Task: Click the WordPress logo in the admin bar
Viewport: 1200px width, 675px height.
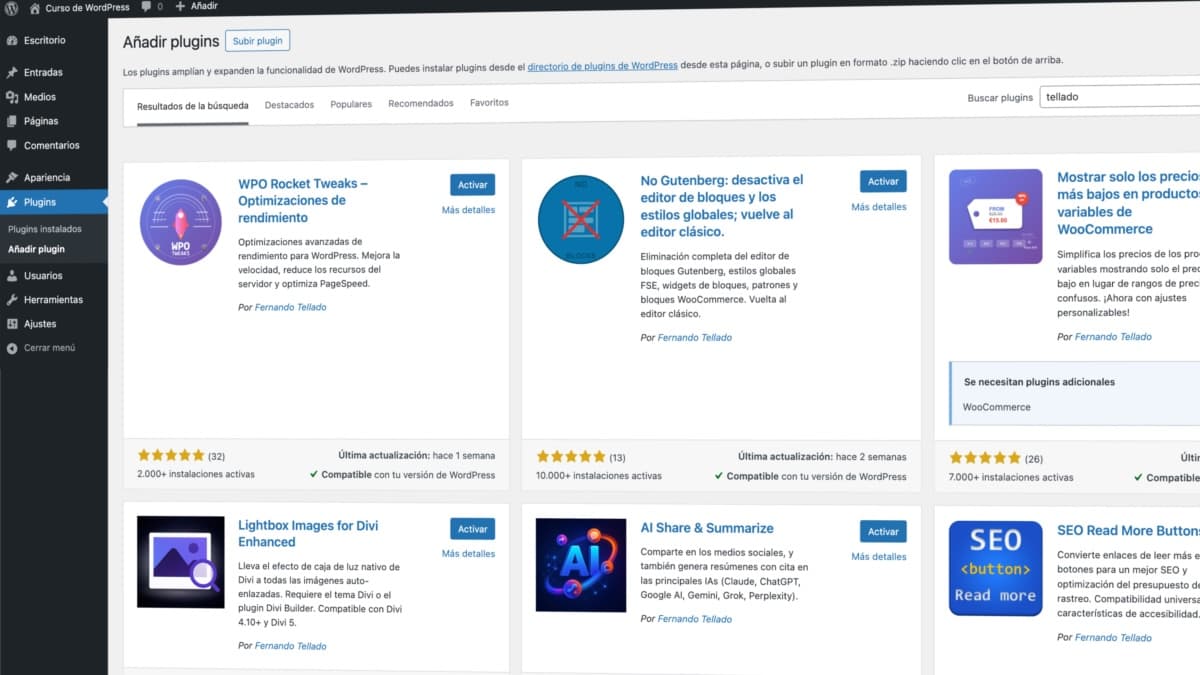Action: pos(10,7)
